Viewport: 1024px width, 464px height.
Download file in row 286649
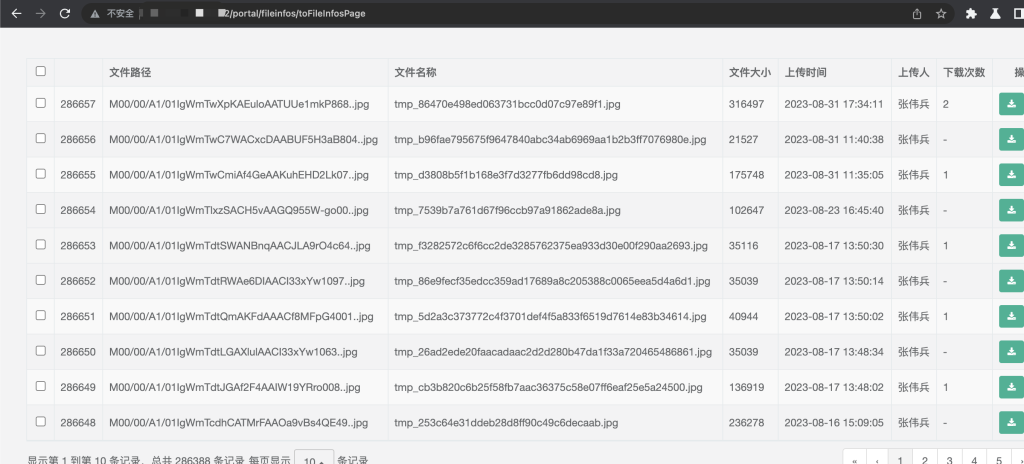[1012, 387]
